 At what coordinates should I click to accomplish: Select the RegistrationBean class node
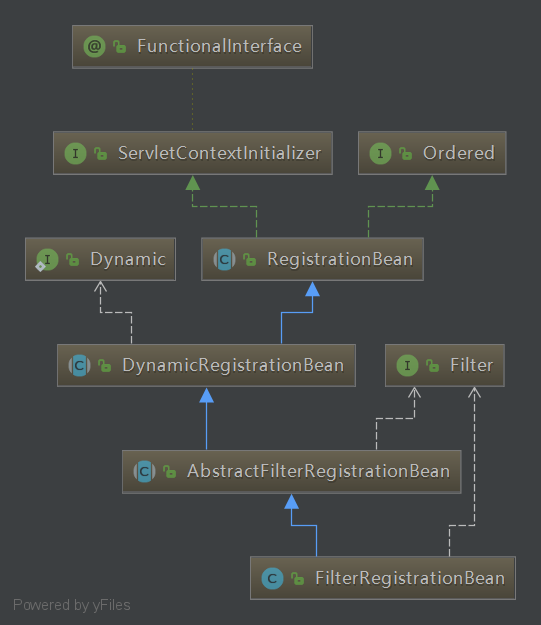click(313, 259)
